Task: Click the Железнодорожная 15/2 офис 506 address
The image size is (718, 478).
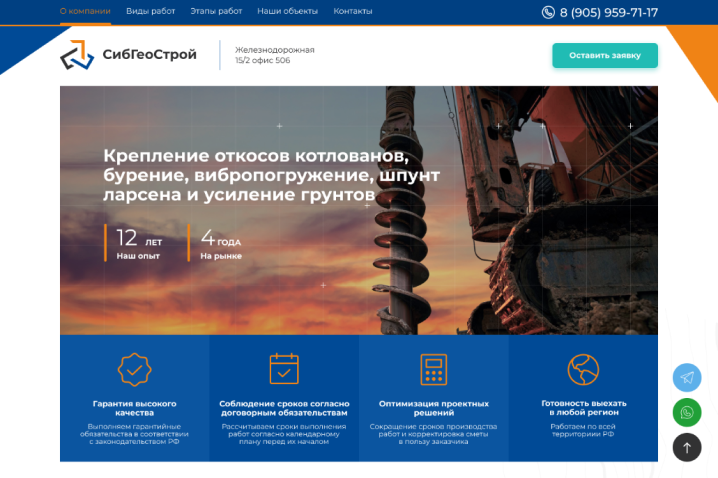Action: (275, 55)
